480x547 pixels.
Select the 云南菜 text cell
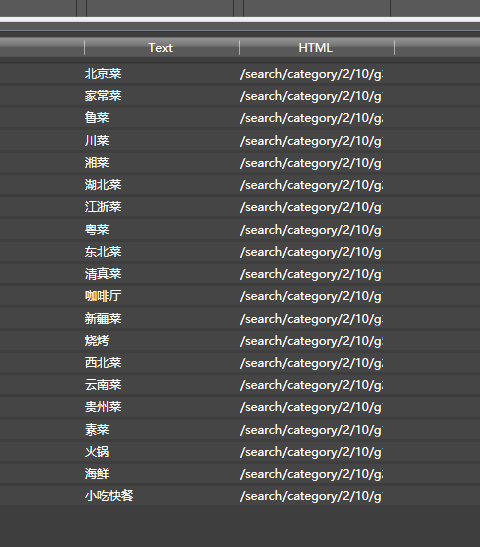pyautogui.click(x=103, y=385)
